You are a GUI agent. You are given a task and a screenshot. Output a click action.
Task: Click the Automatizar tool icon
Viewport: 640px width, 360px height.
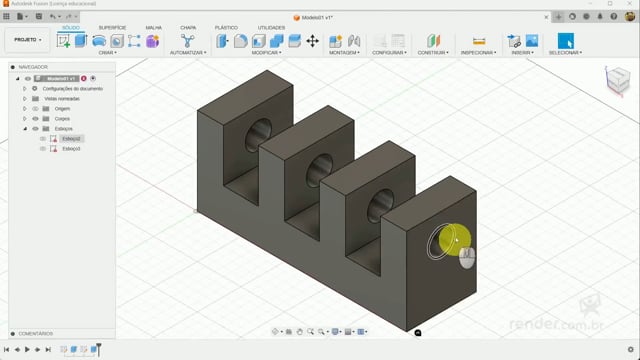point(187,41)
